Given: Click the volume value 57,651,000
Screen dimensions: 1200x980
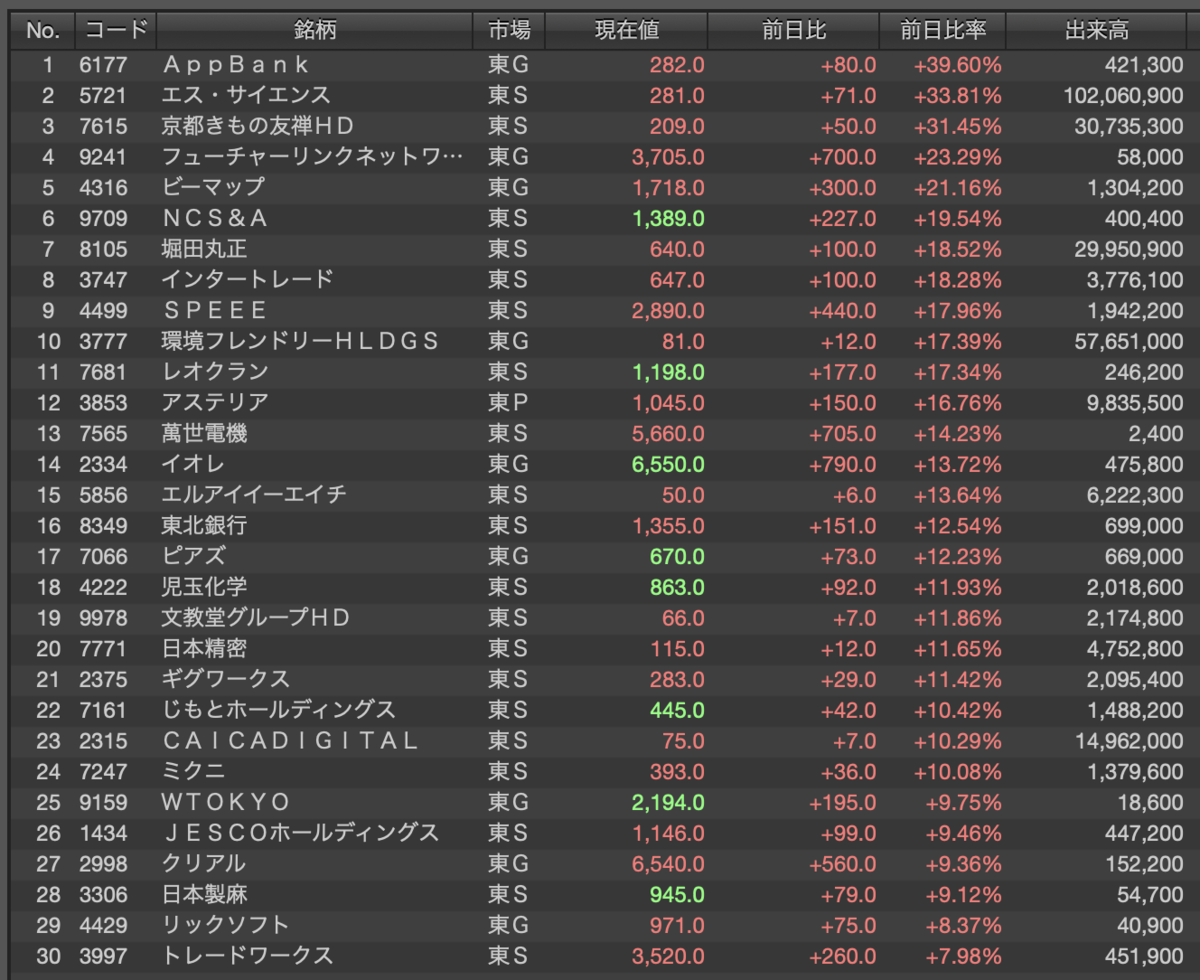Looking at the screenshot, I should coord(1130,341).
